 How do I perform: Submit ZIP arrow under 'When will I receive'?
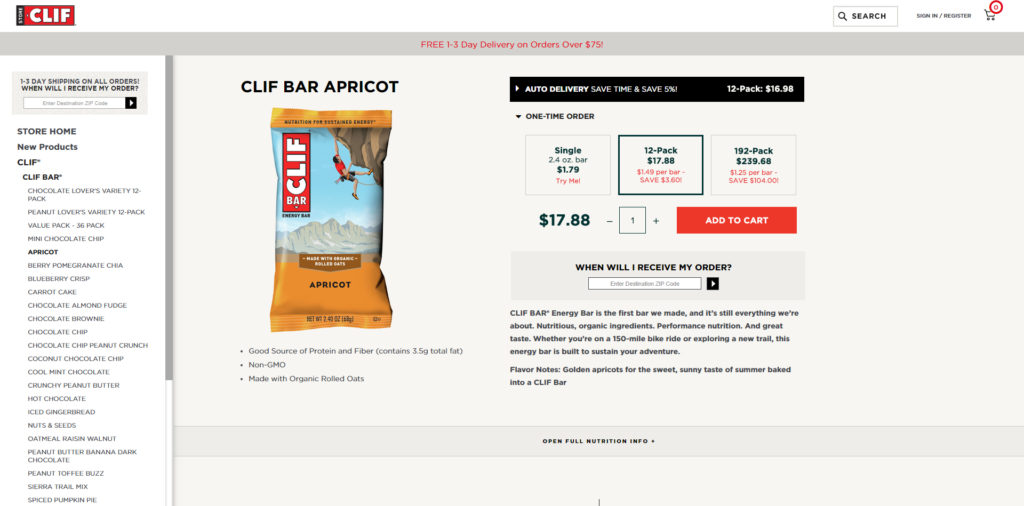pyautogui.click(x=713, y=284)
